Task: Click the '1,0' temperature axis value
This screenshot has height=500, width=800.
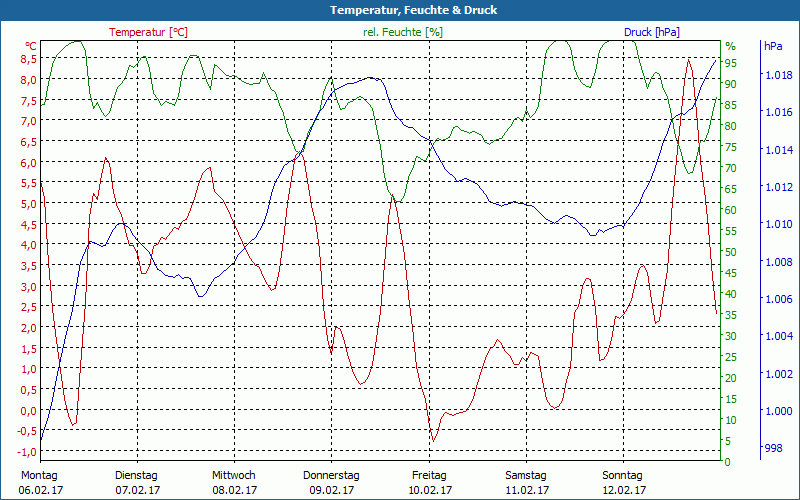Action: coord(29,369)
